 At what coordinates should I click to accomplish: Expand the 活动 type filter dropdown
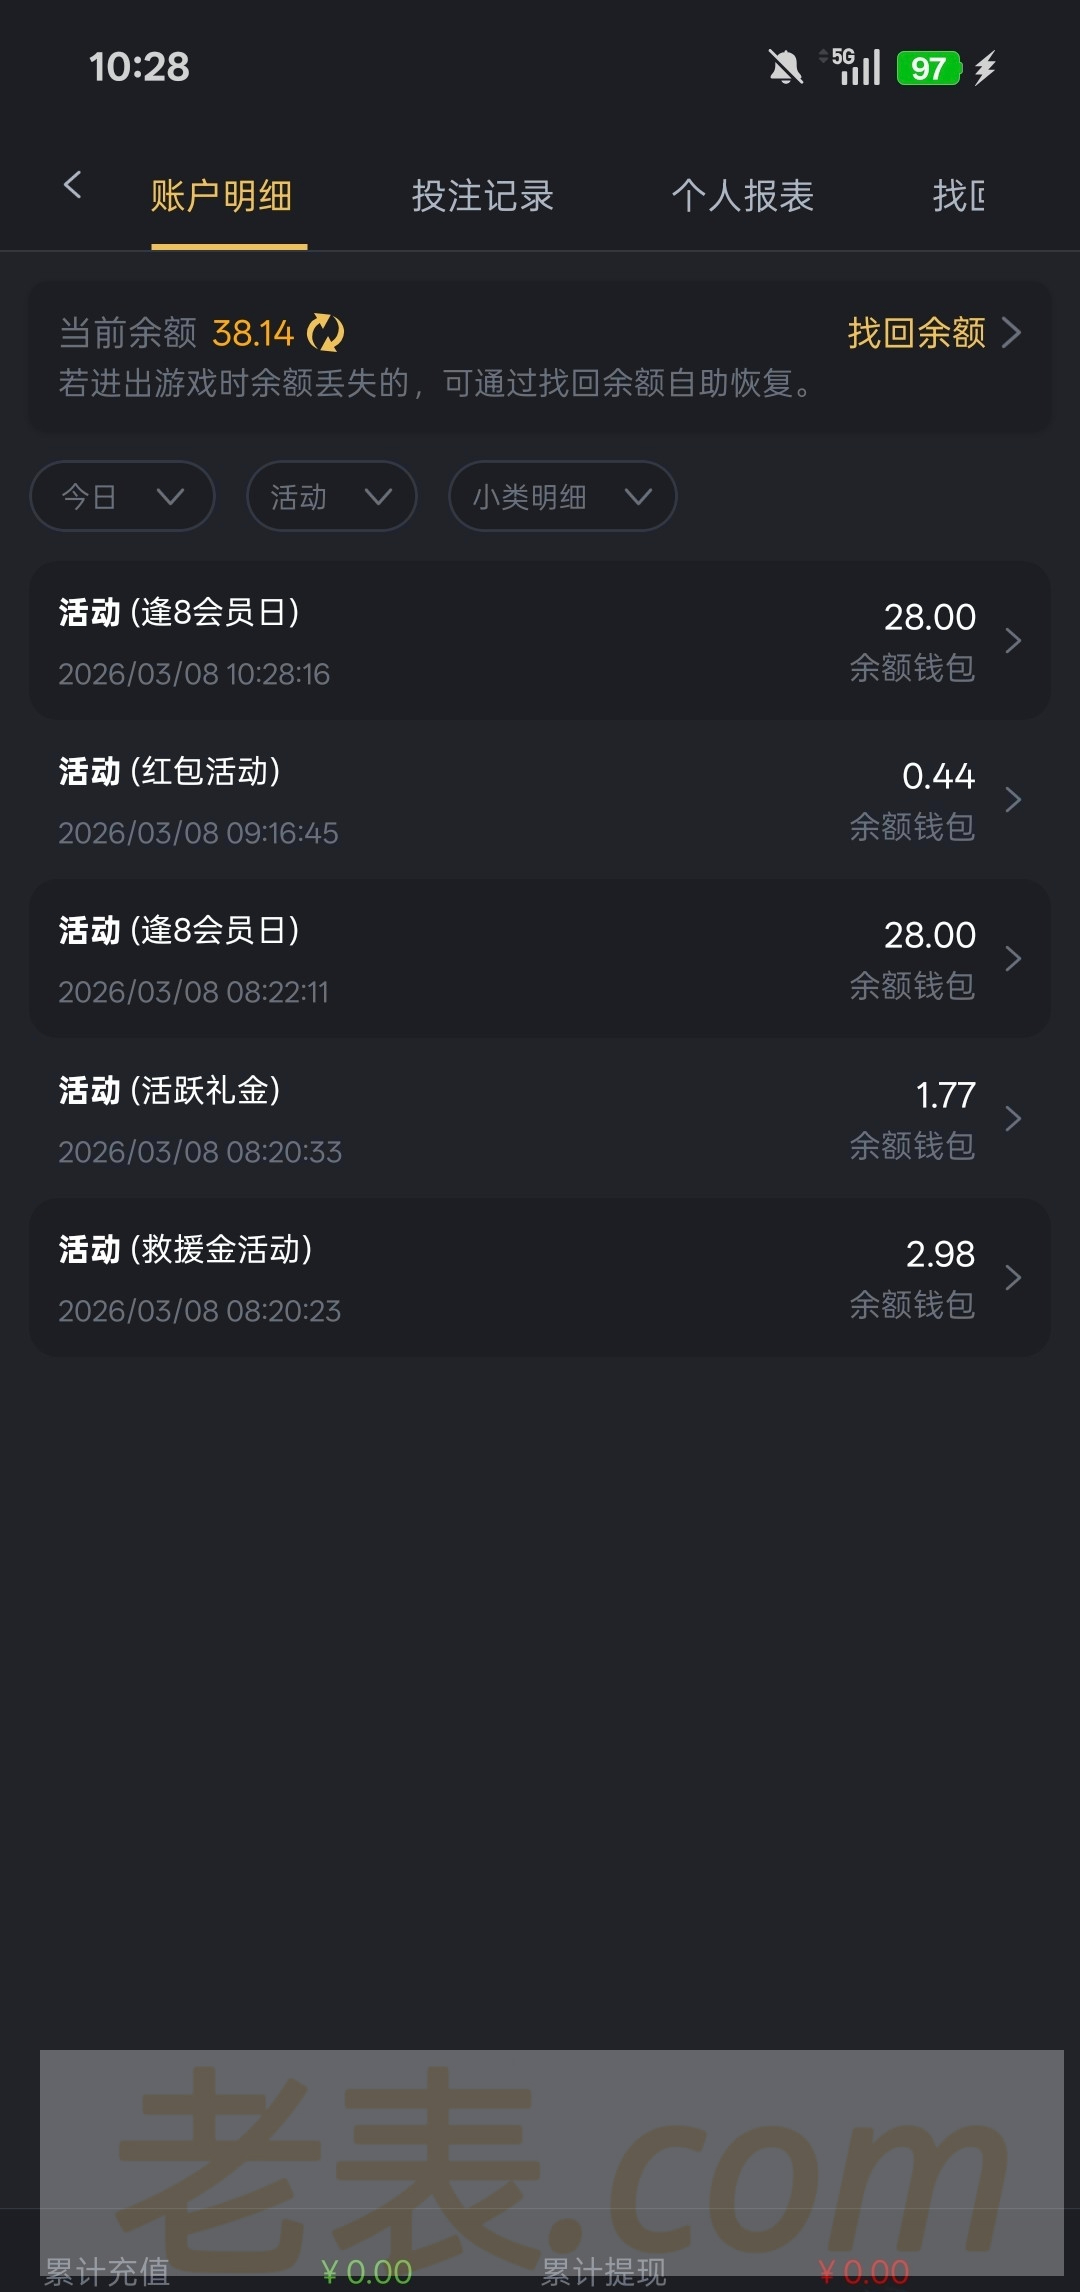coord(331,496)
